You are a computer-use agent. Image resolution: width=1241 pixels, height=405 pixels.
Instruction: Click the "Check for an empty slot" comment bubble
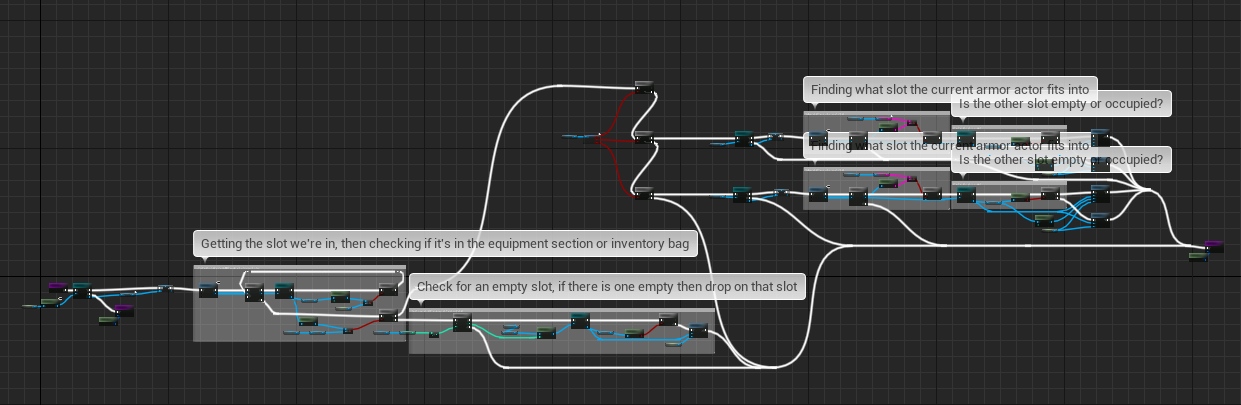(609, 287)
